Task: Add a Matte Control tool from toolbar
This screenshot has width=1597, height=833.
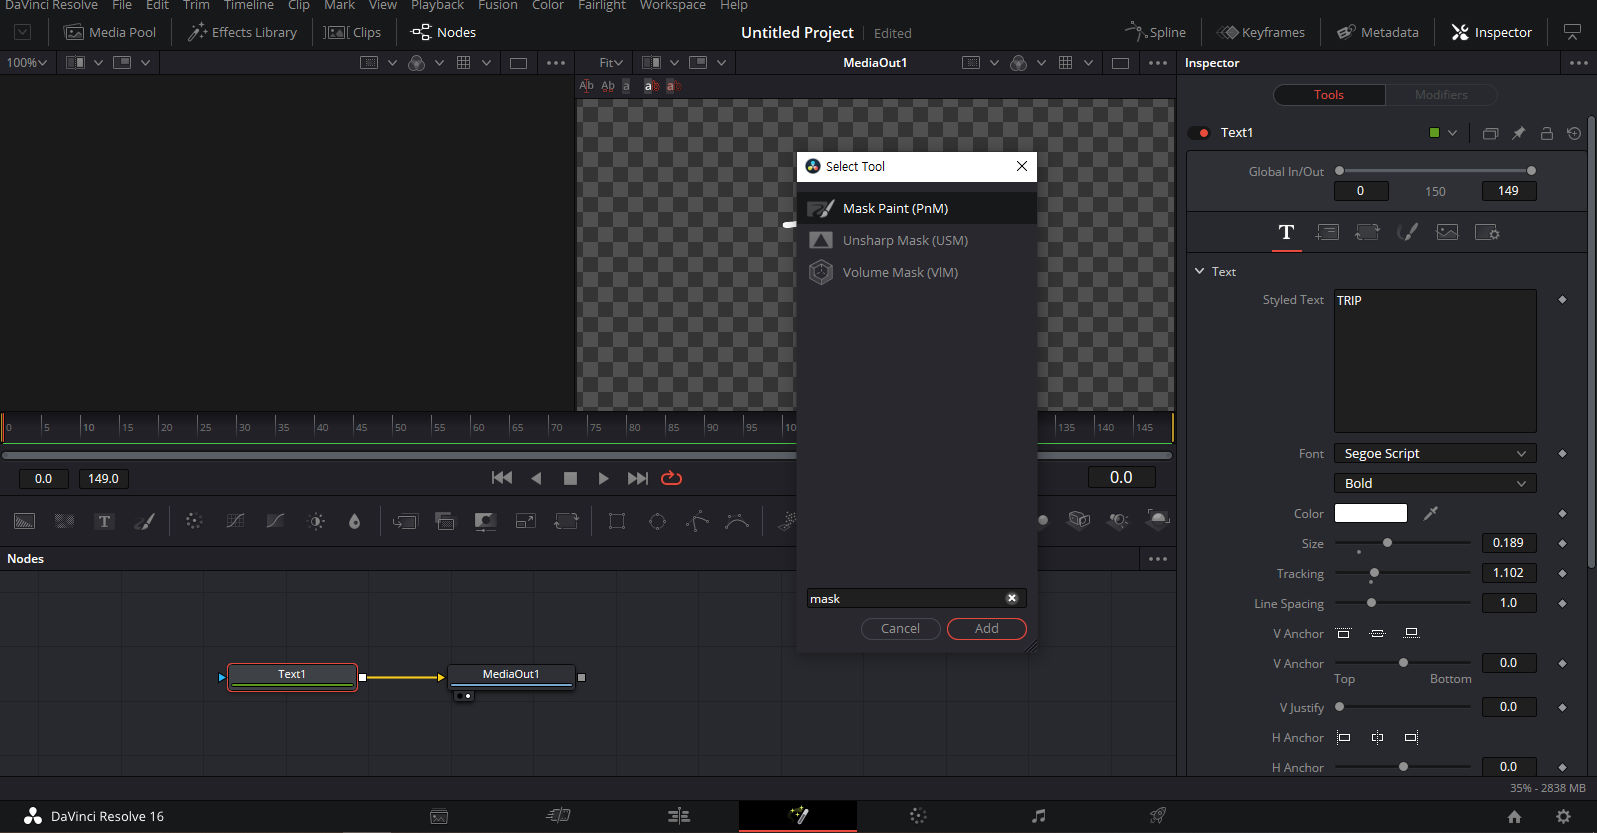Action: pyautogui.click(x=485, y=521)
